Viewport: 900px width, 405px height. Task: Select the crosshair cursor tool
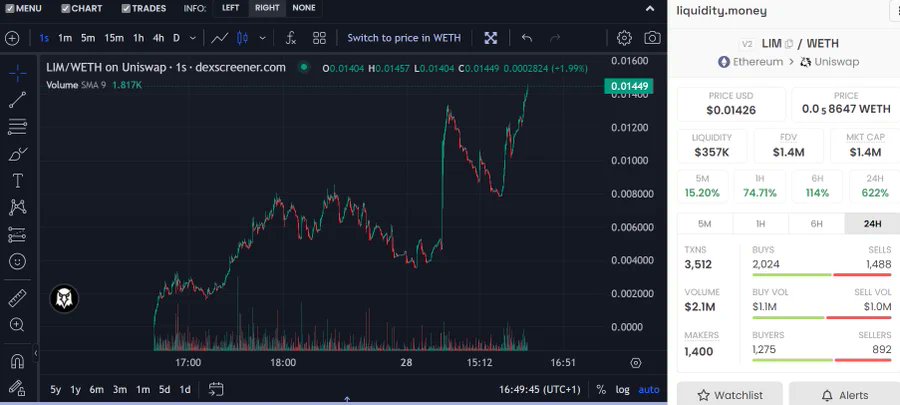tap(17, 73)
